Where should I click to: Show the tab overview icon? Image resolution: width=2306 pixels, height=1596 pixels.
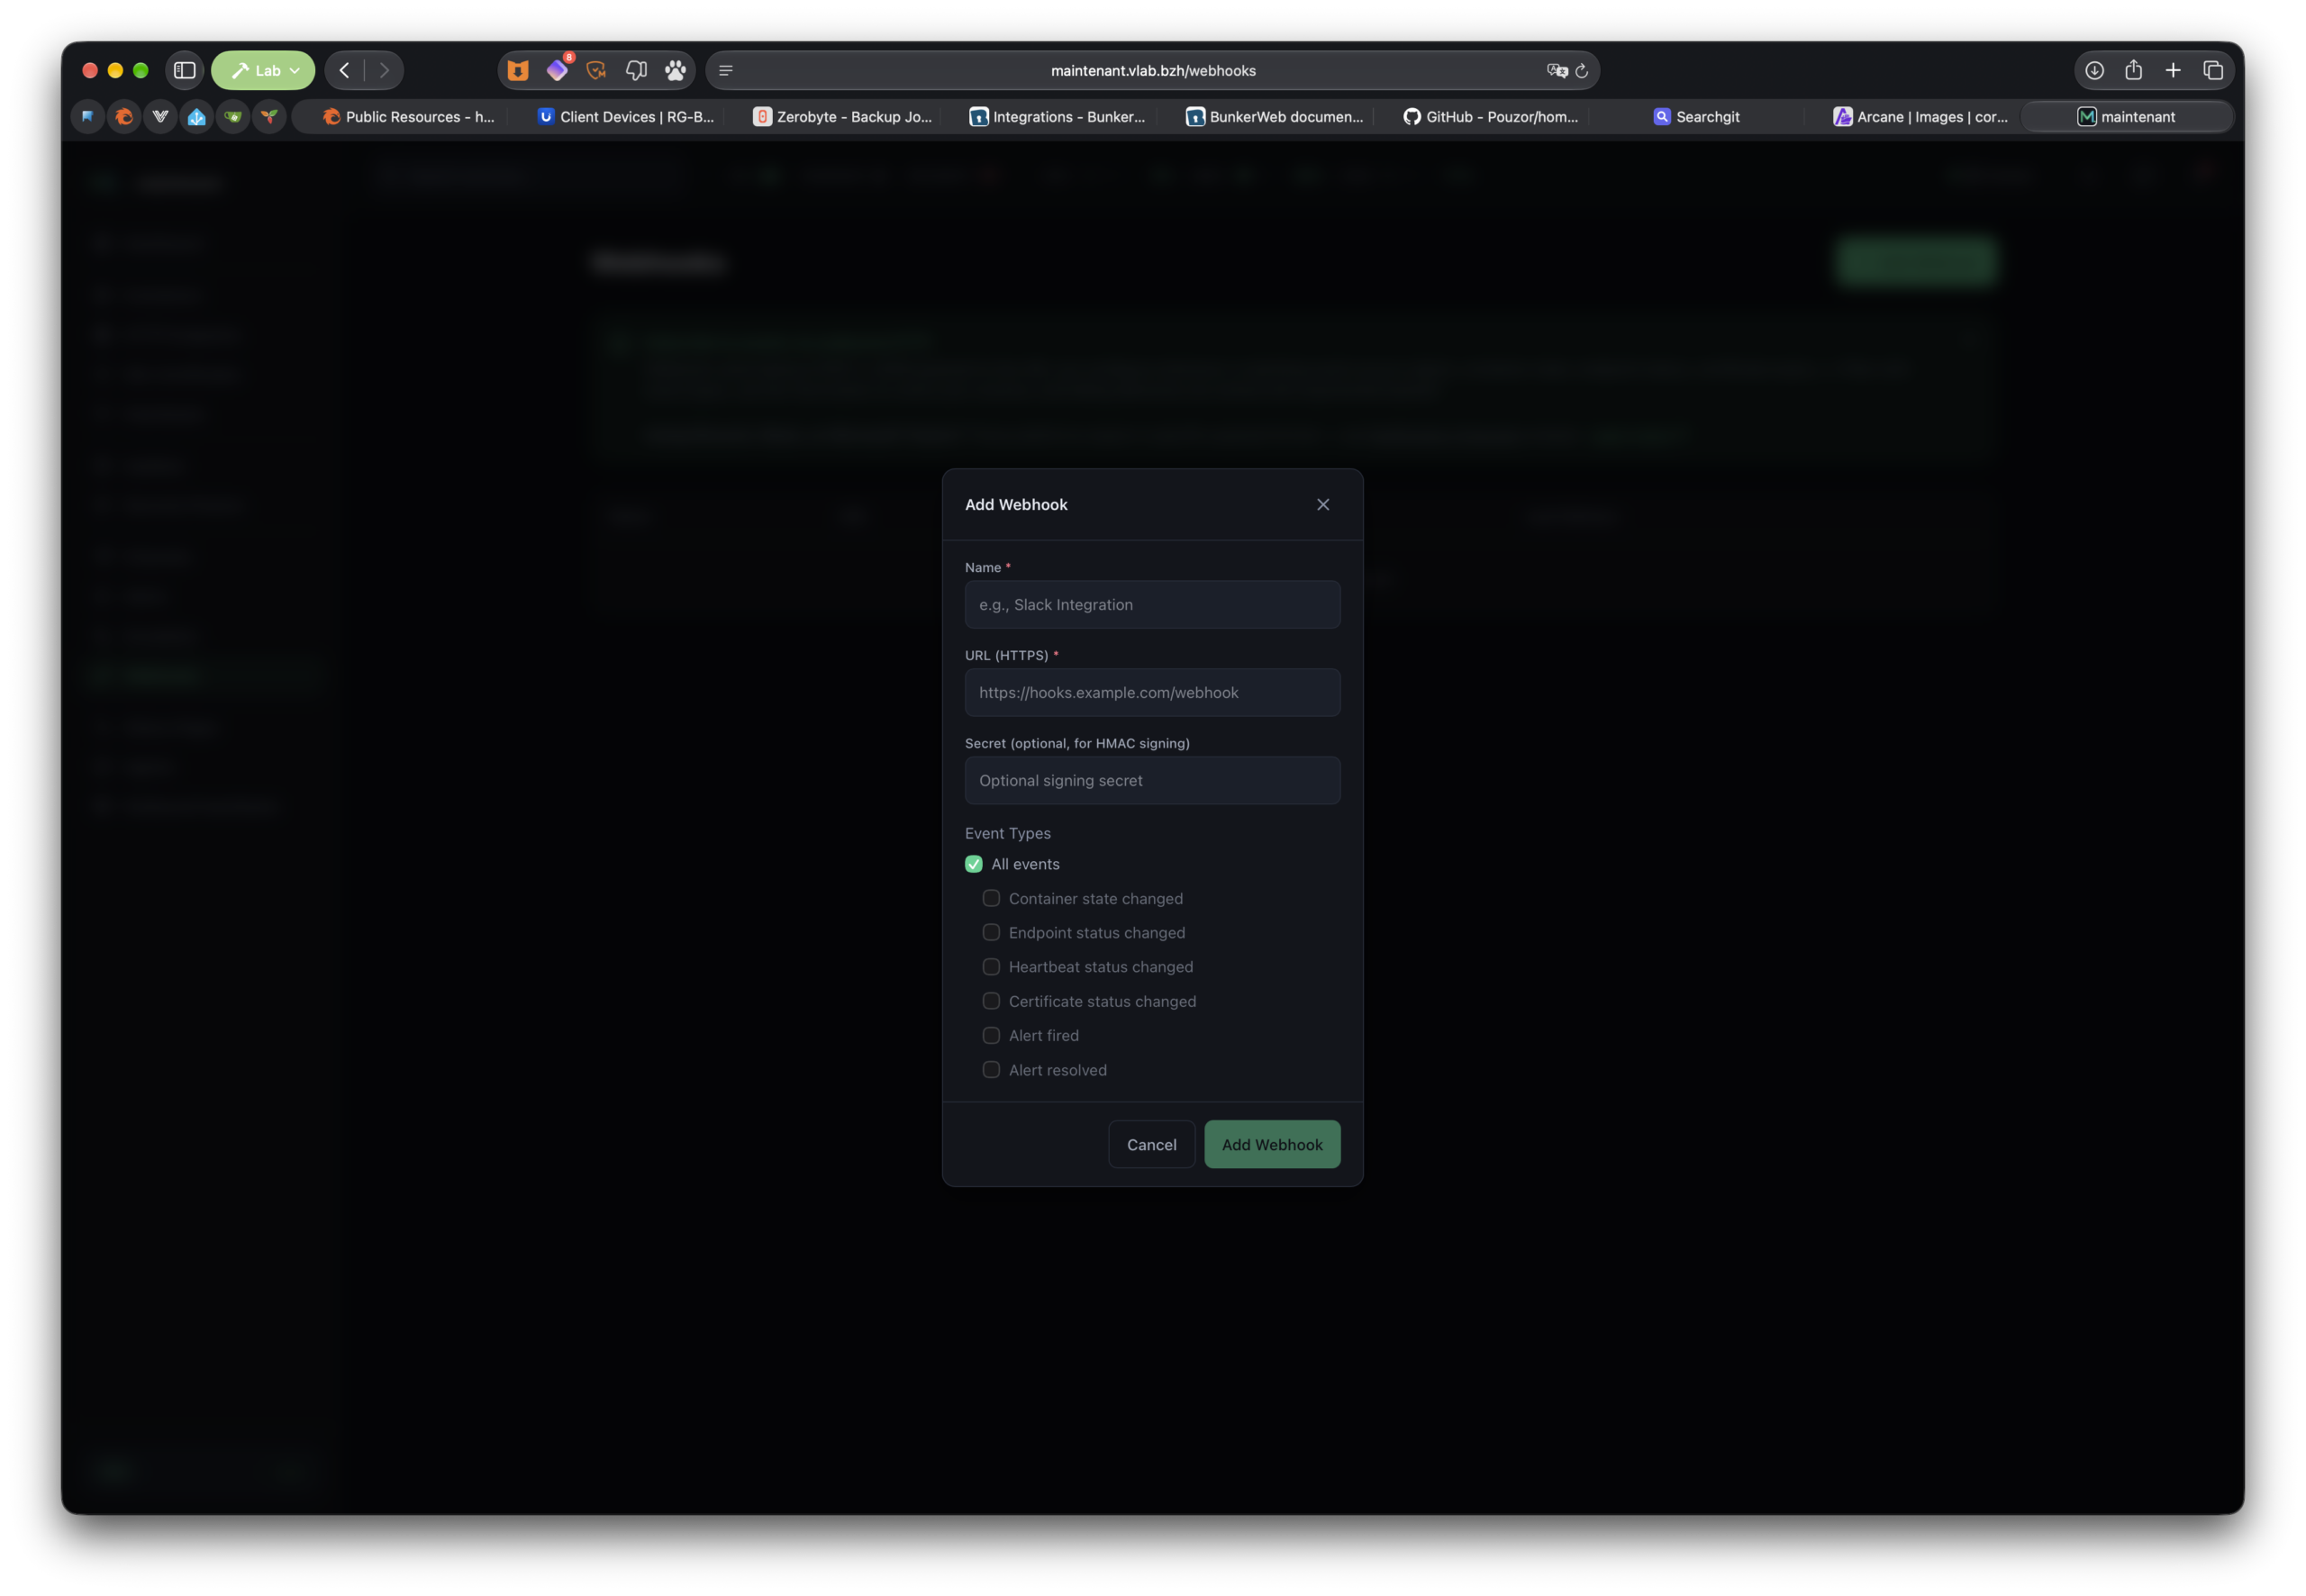[2213, 70]
